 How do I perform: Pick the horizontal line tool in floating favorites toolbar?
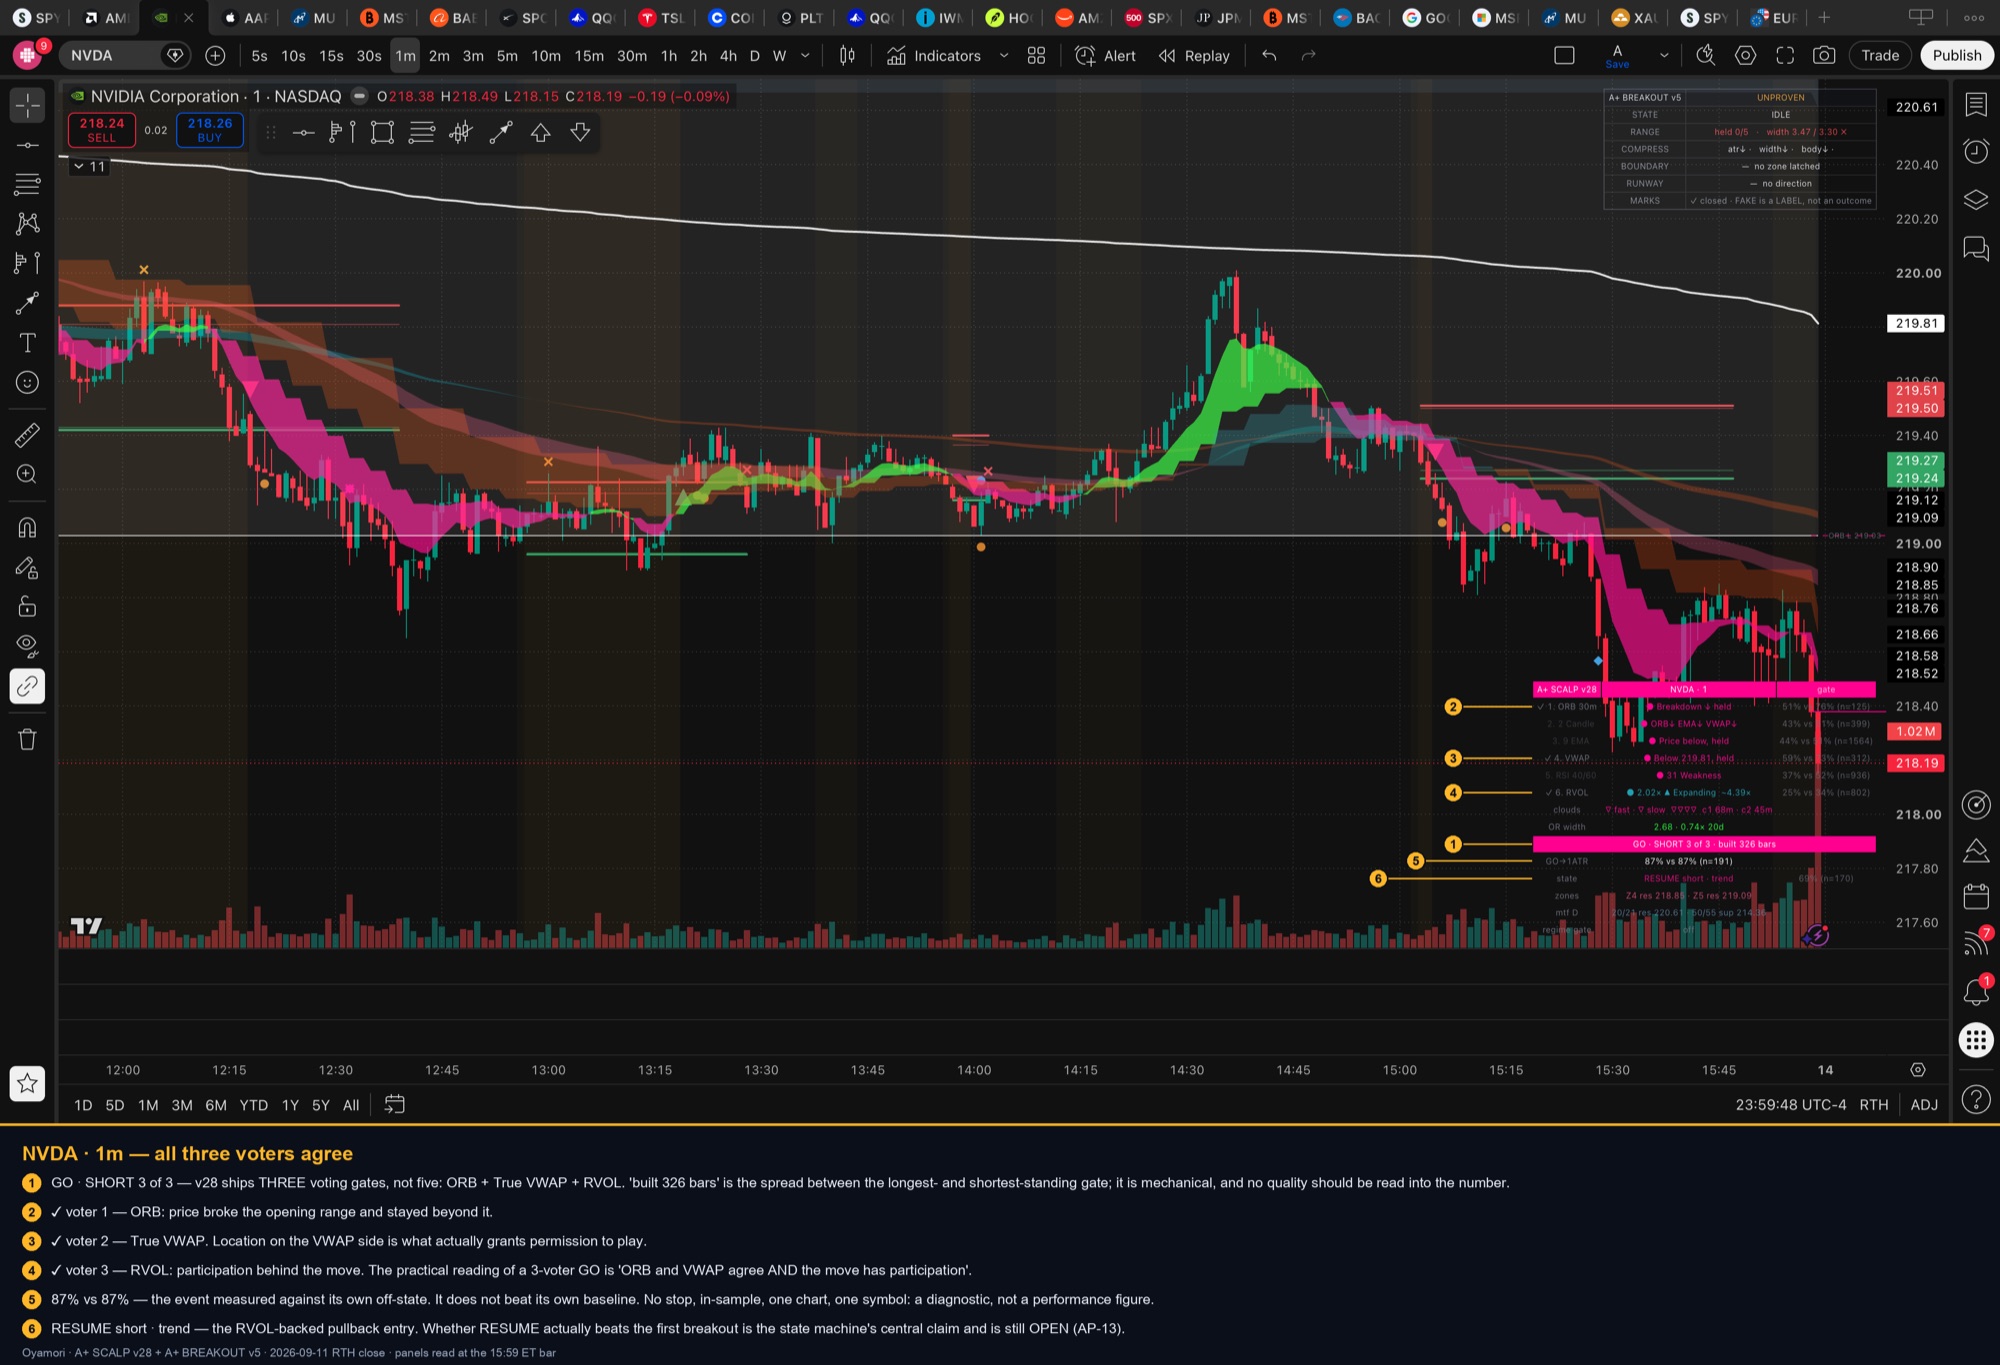click(303, 132)
